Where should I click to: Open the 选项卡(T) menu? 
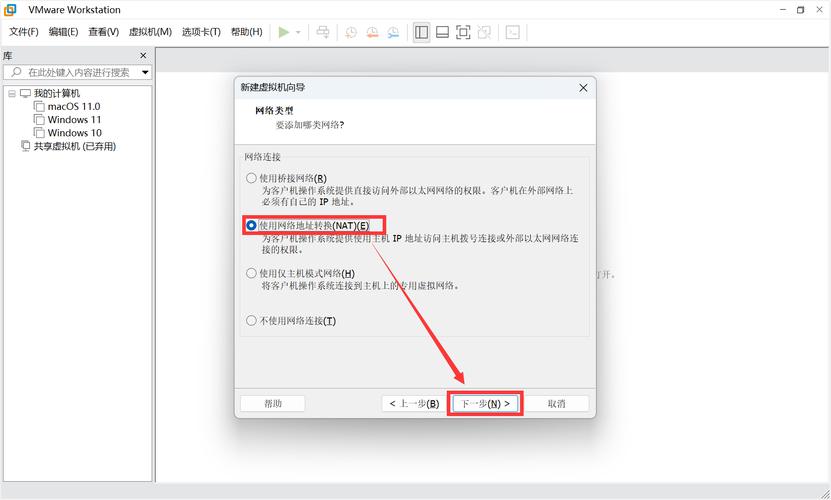tap(201, 32)
